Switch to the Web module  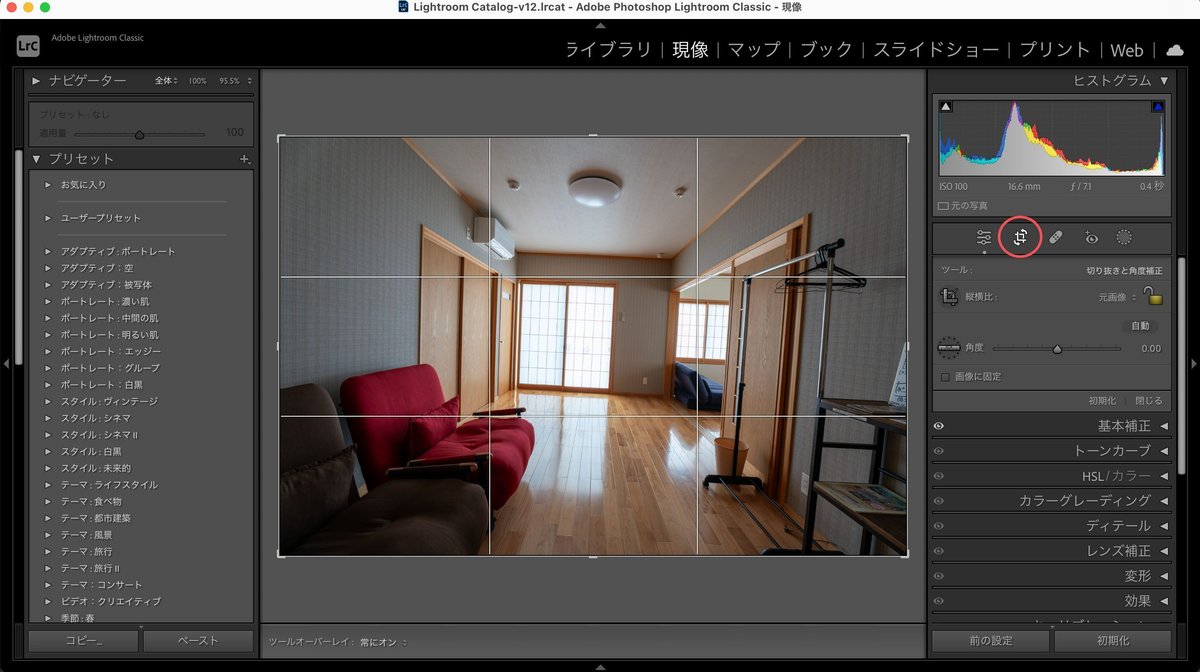tap(1127, 49)
